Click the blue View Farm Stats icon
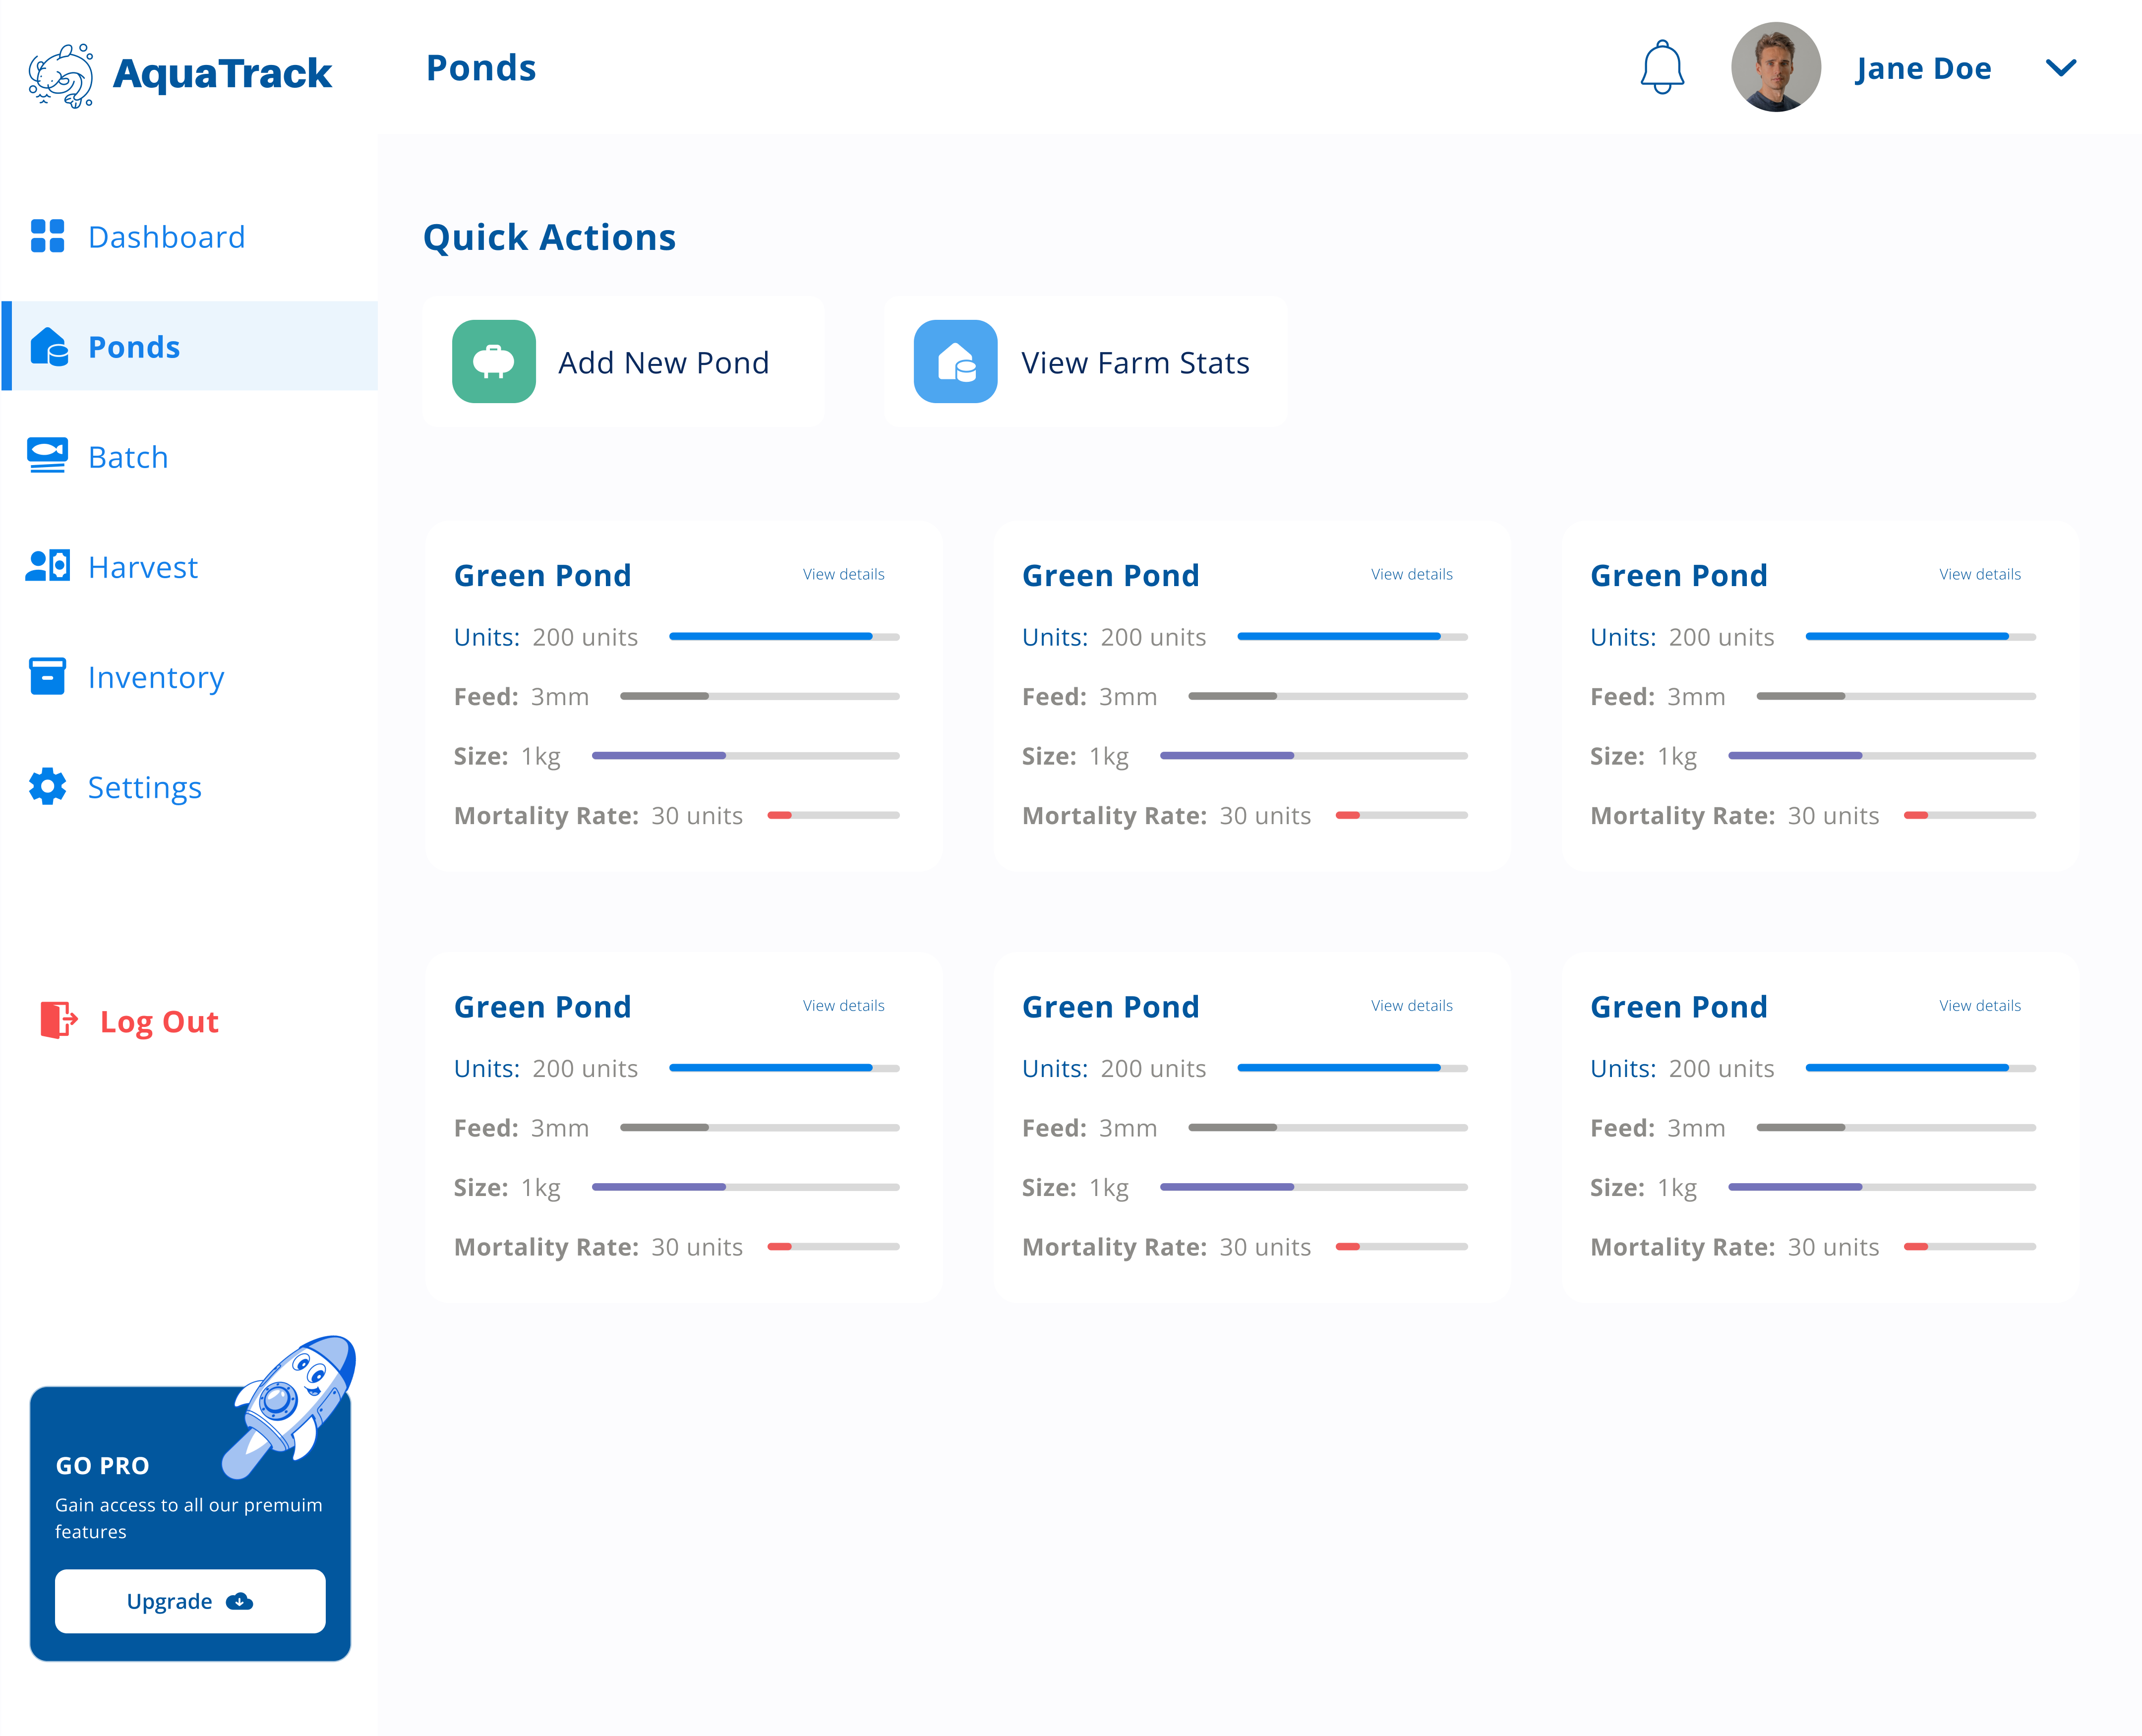The image size is (2142, 1736). [955, 362]
